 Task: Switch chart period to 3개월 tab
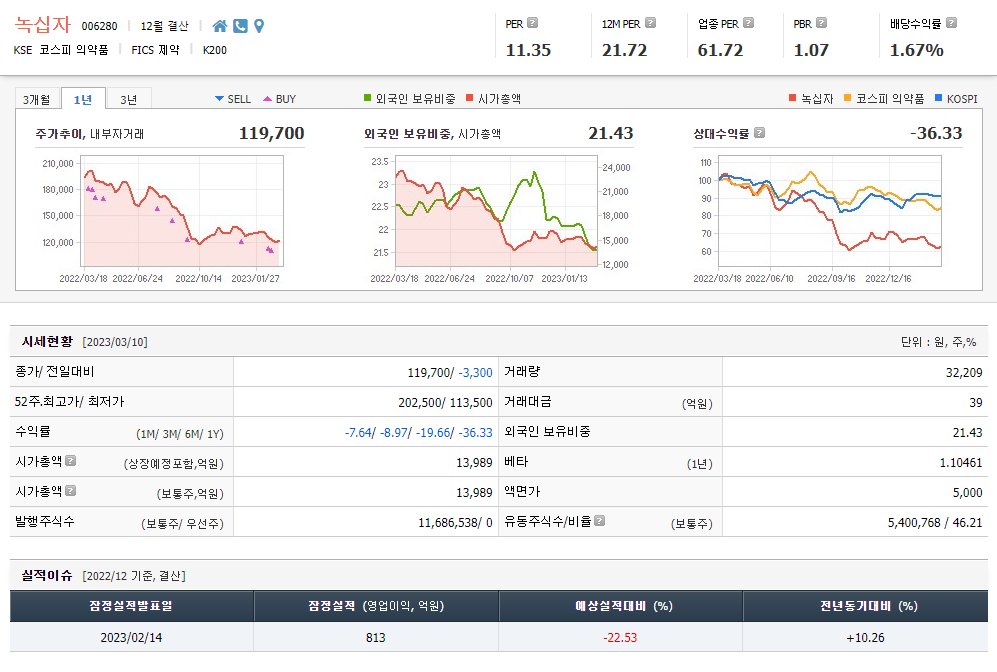tap(37, 100)
